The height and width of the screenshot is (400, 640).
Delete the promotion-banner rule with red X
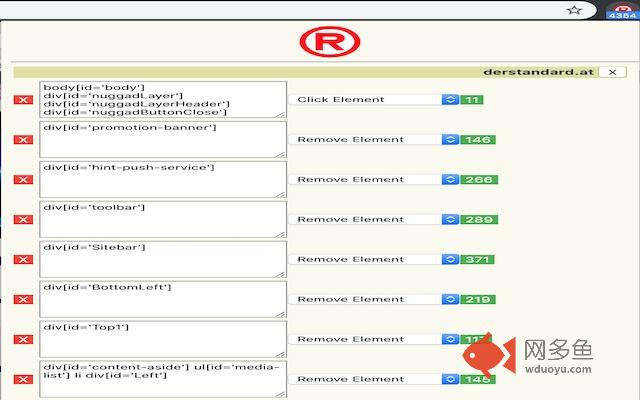point(23,140)
